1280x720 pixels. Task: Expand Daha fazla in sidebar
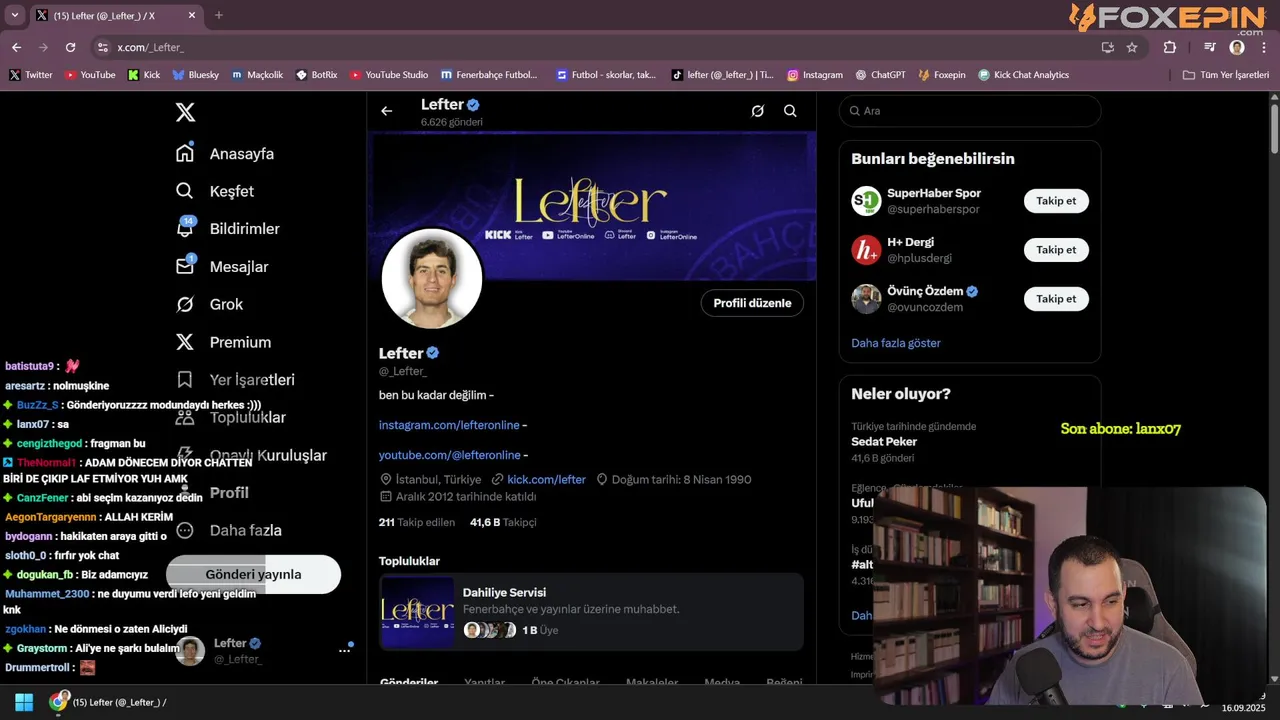click(x=229, y=530)
